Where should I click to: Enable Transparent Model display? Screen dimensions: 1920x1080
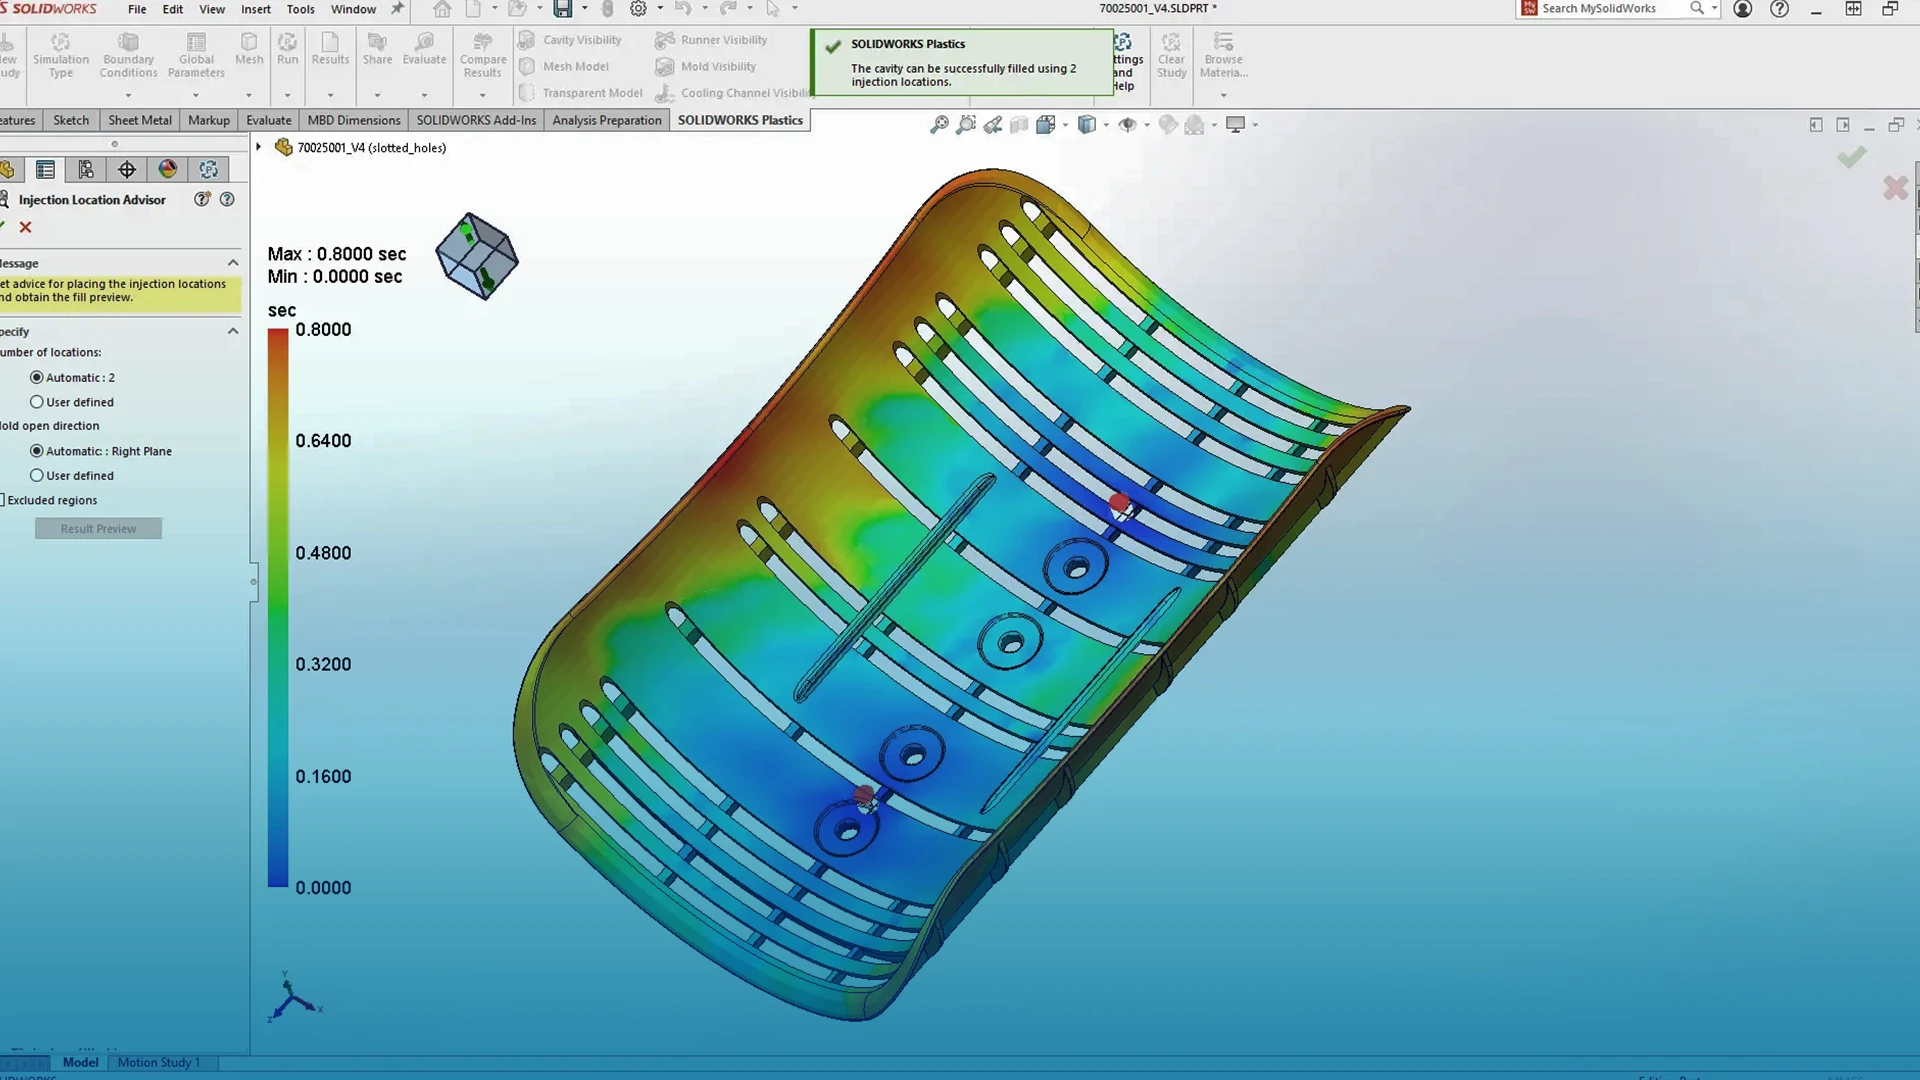[x=580, y=93]
